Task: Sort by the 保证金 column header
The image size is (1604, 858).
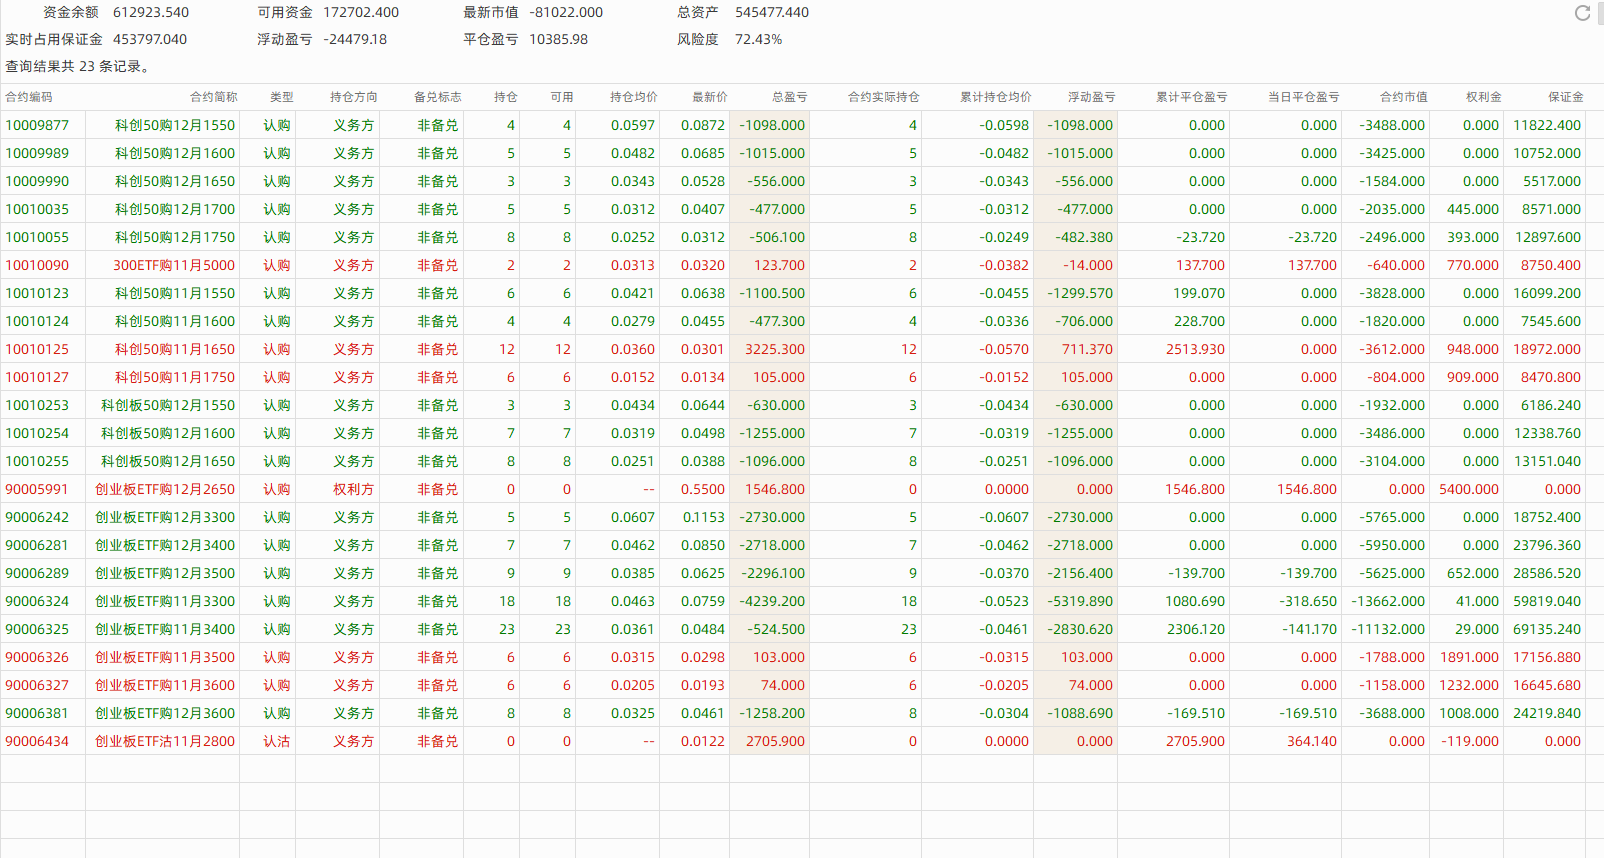Action: tap(1566, 97)
